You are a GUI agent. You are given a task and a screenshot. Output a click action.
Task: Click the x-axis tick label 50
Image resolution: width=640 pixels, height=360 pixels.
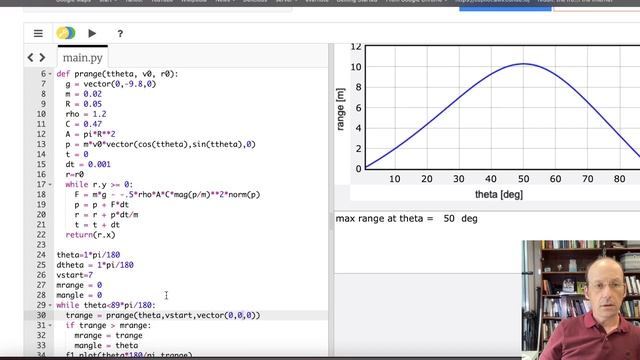[523, 179]
